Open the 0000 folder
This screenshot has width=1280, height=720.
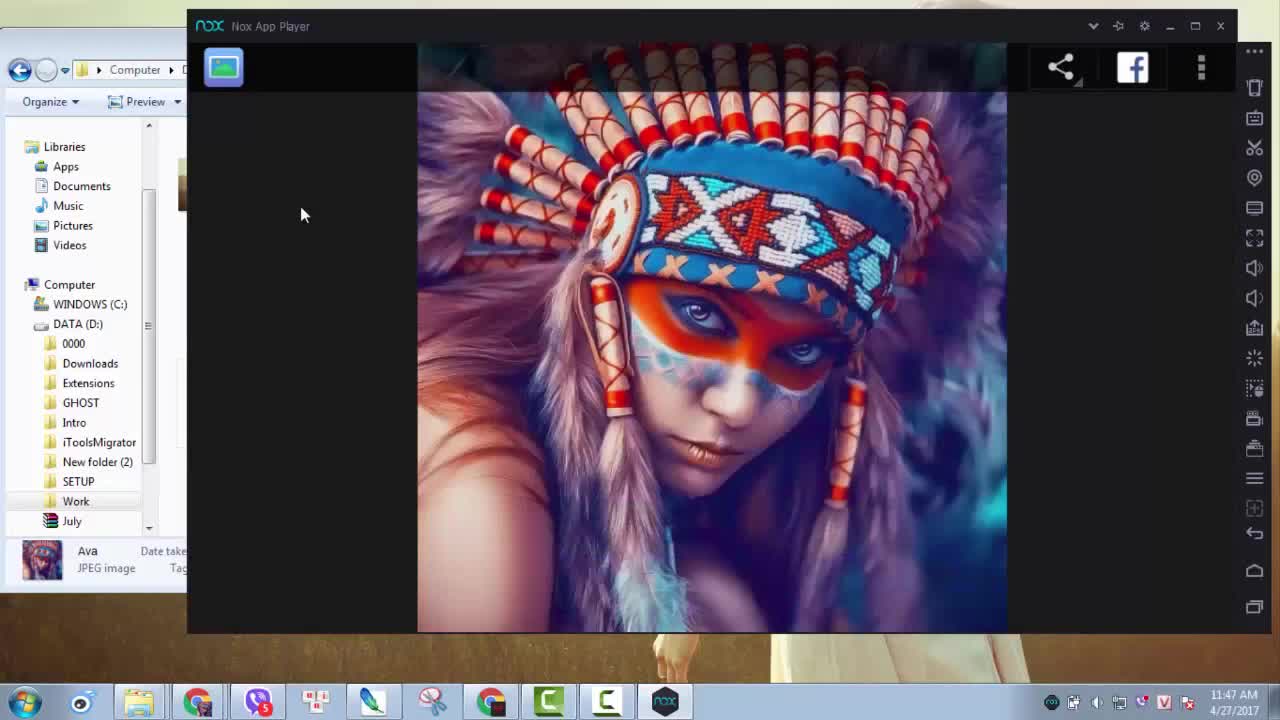[x=73, y=344]
